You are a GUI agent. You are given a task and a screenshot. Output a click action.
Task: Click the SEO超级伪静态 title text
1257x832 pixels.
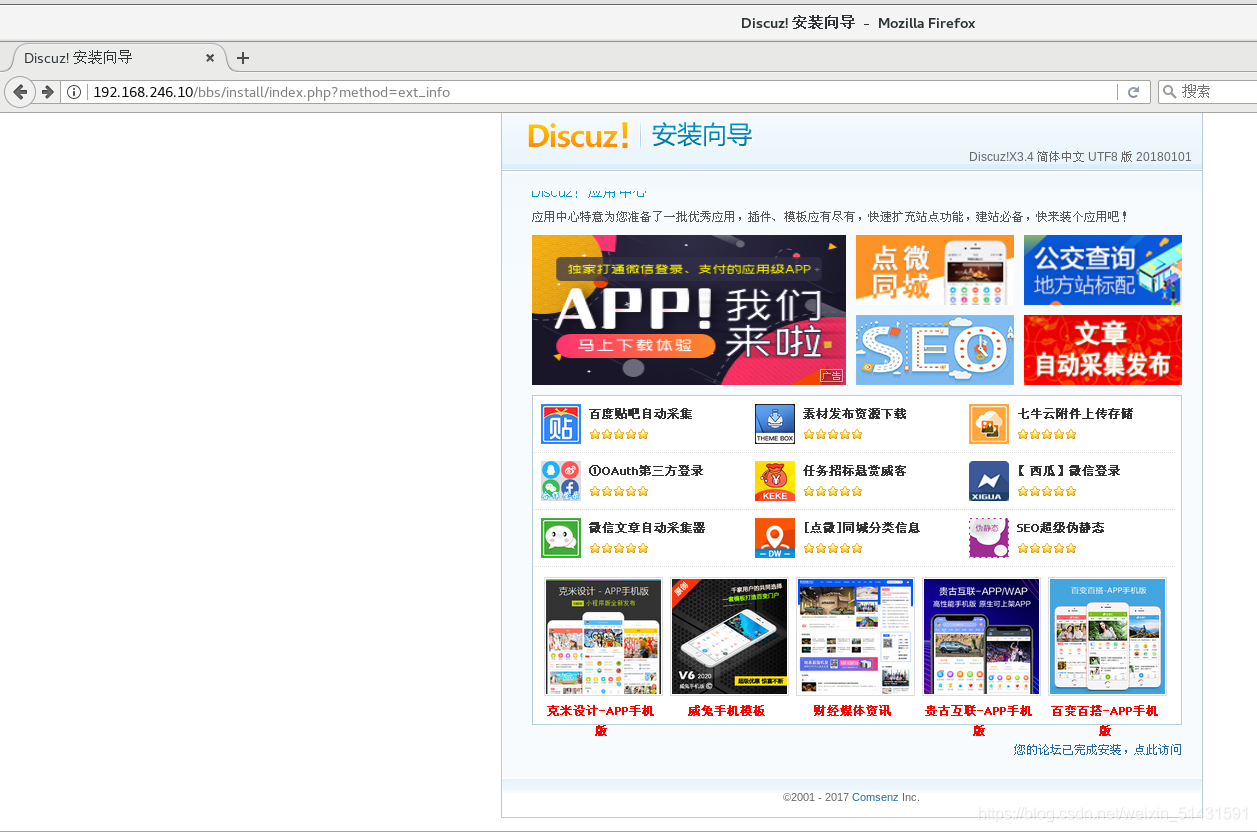1060,528
